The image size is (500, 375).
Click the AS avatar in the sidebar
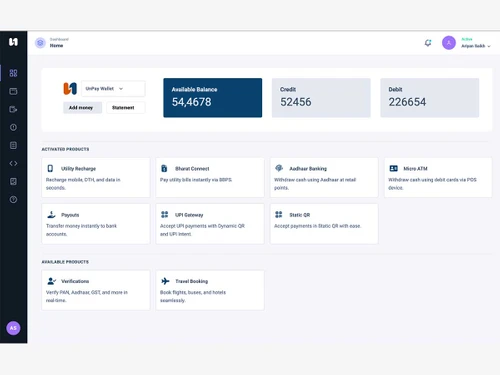pos(13,328)
